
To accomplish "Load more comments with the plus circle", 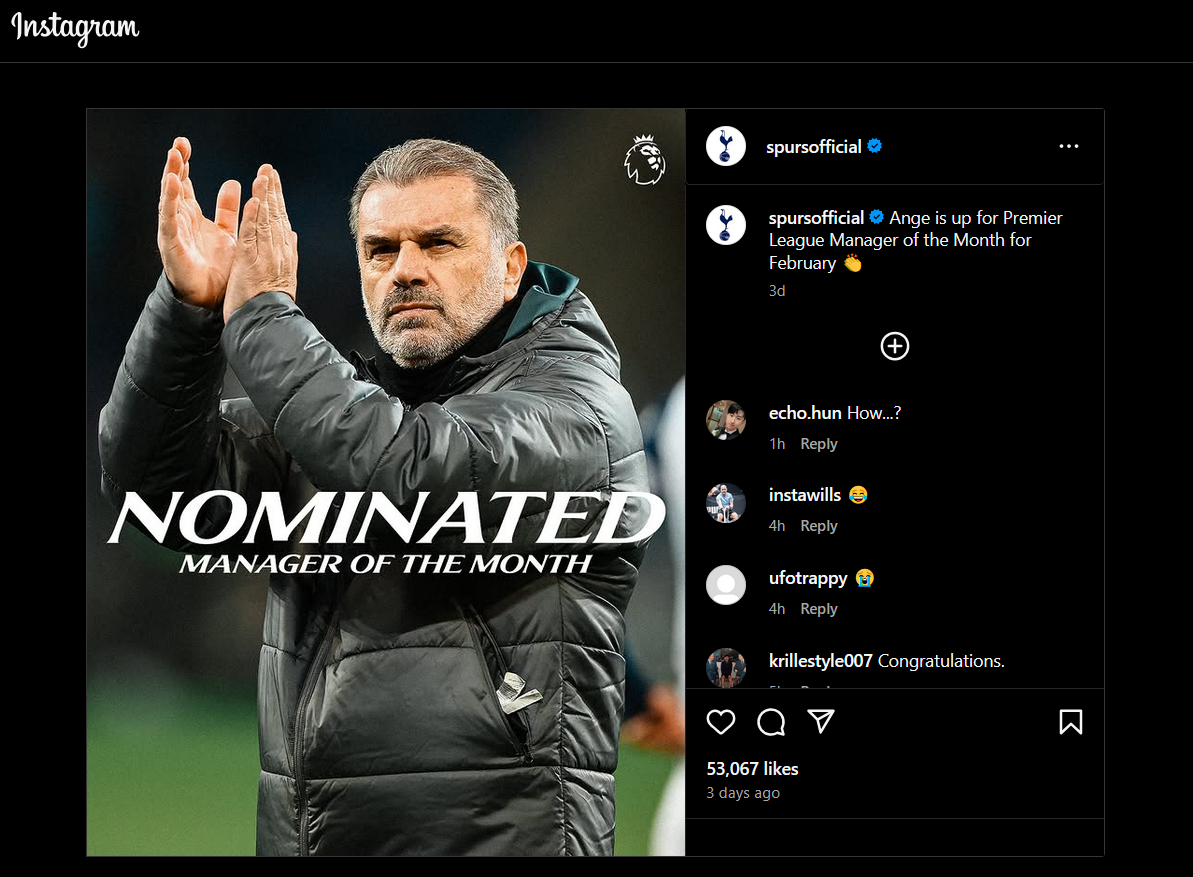I will [895, 346].
